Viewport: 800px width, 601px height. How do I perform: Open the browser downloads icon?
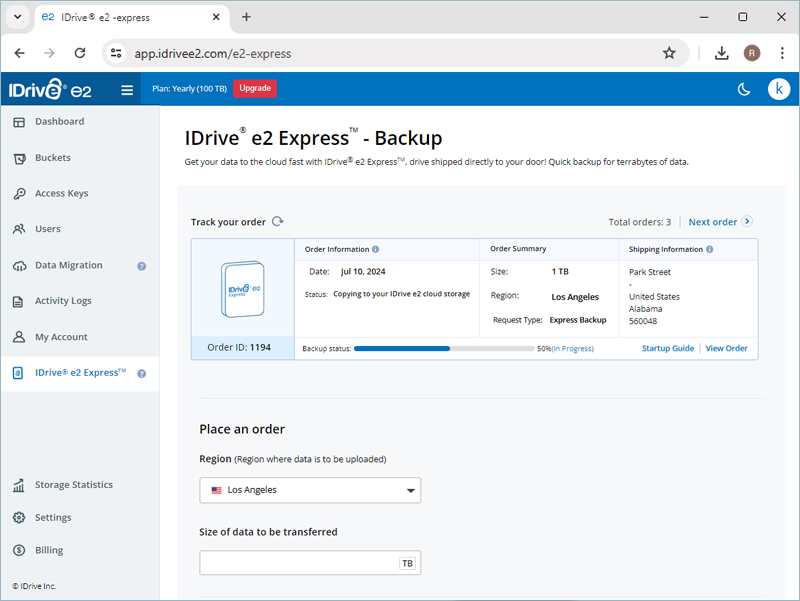[x=721, y=53]
